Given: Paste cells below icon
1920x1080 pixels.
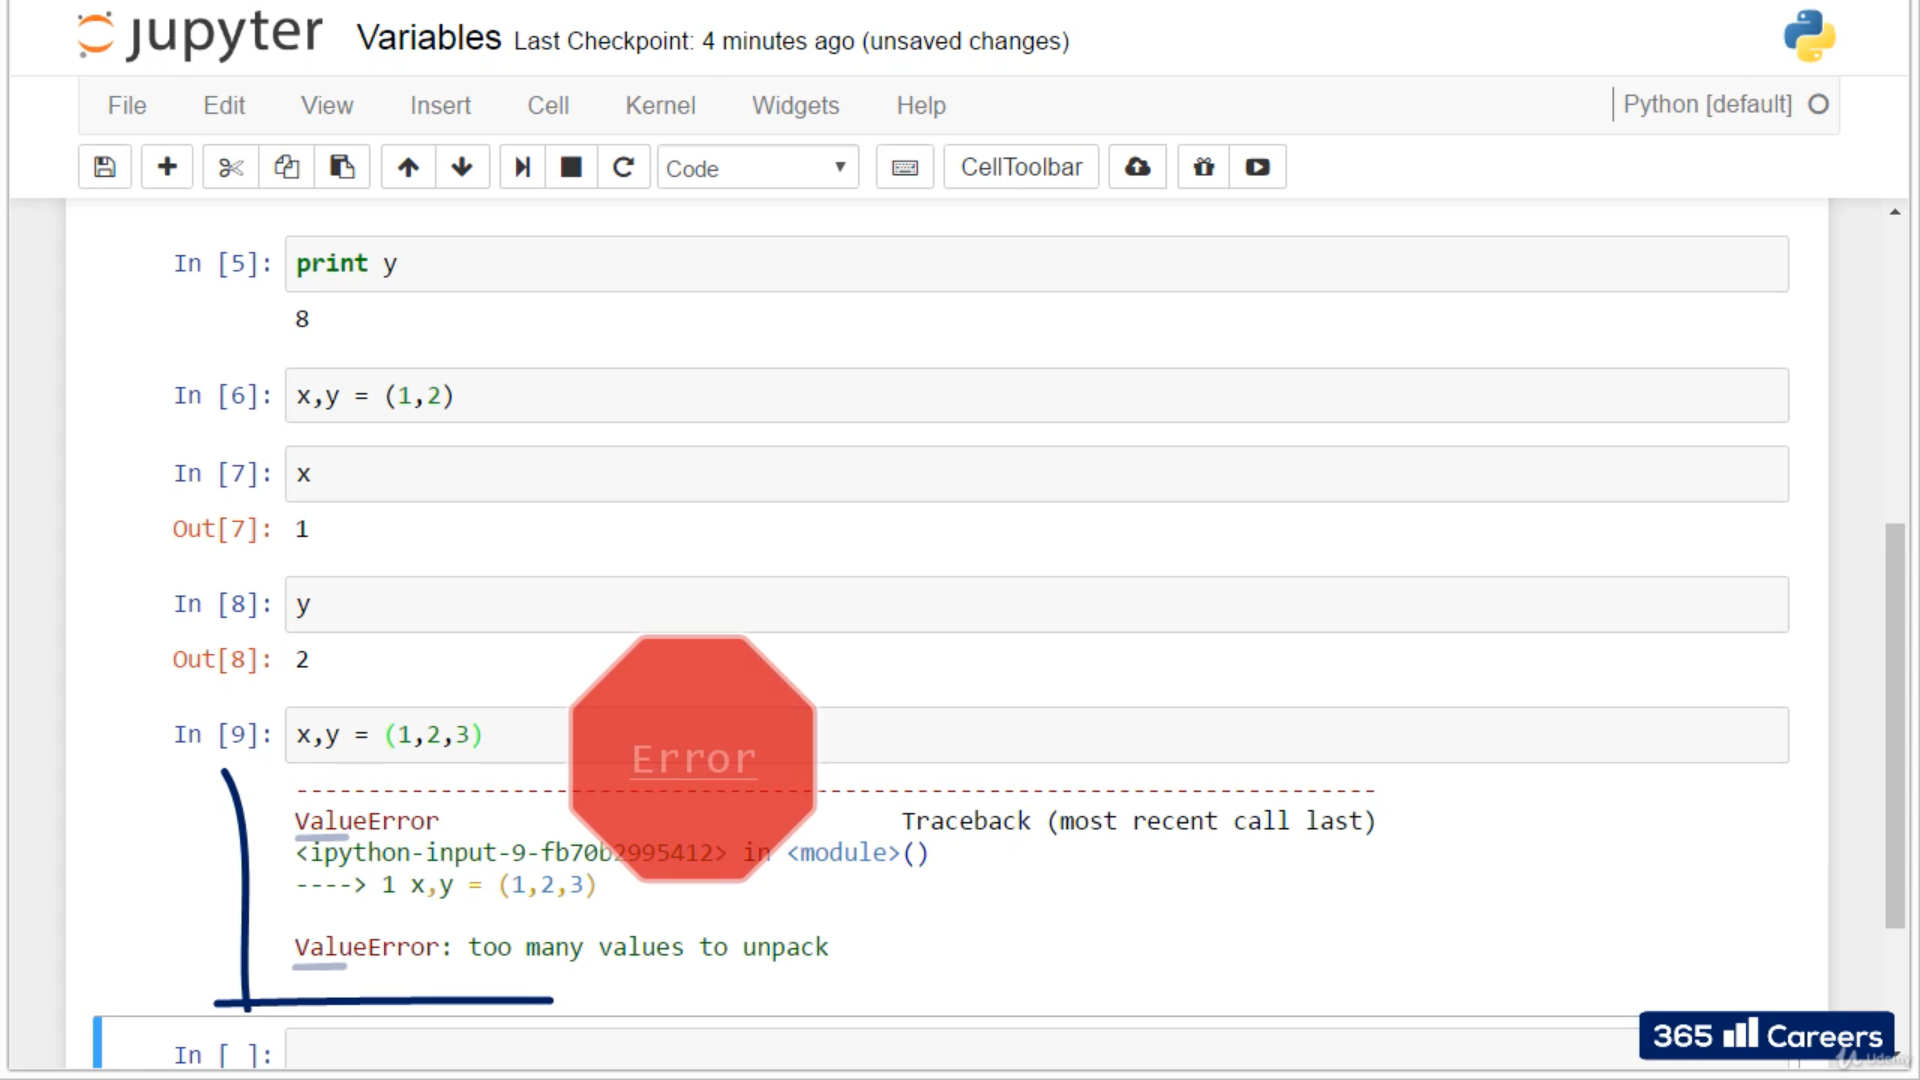Looking at the screenshot, I should (342, 167).
